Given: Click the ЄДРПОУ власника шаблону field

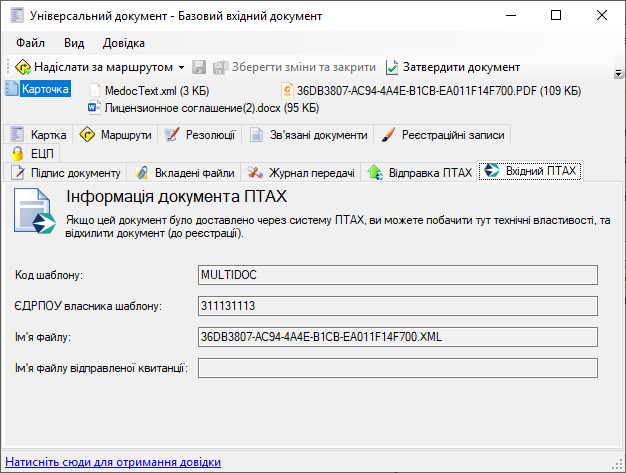Looking at the screenshot, I should (398, 306).
